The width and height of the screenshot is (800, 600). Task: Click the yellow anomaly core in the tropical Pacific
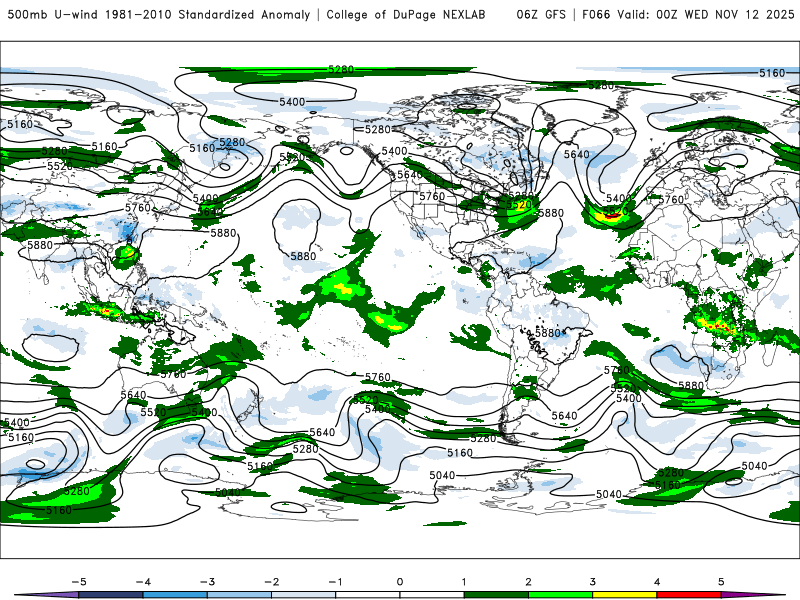(343, 289)
